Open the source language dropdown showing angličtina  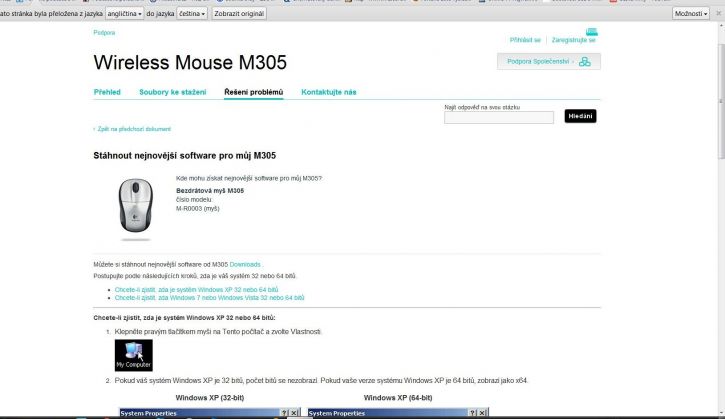coord(124,13)
